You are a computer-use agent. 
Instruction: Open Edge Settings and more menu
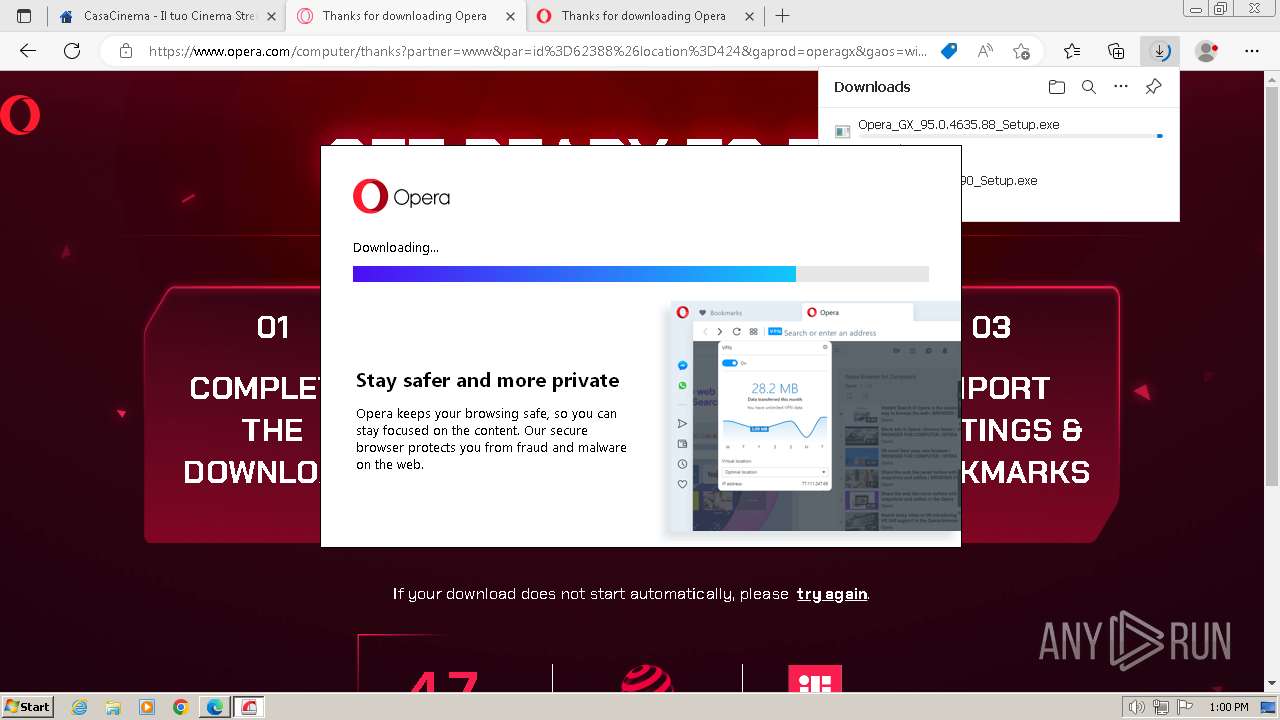(1252, 51)
